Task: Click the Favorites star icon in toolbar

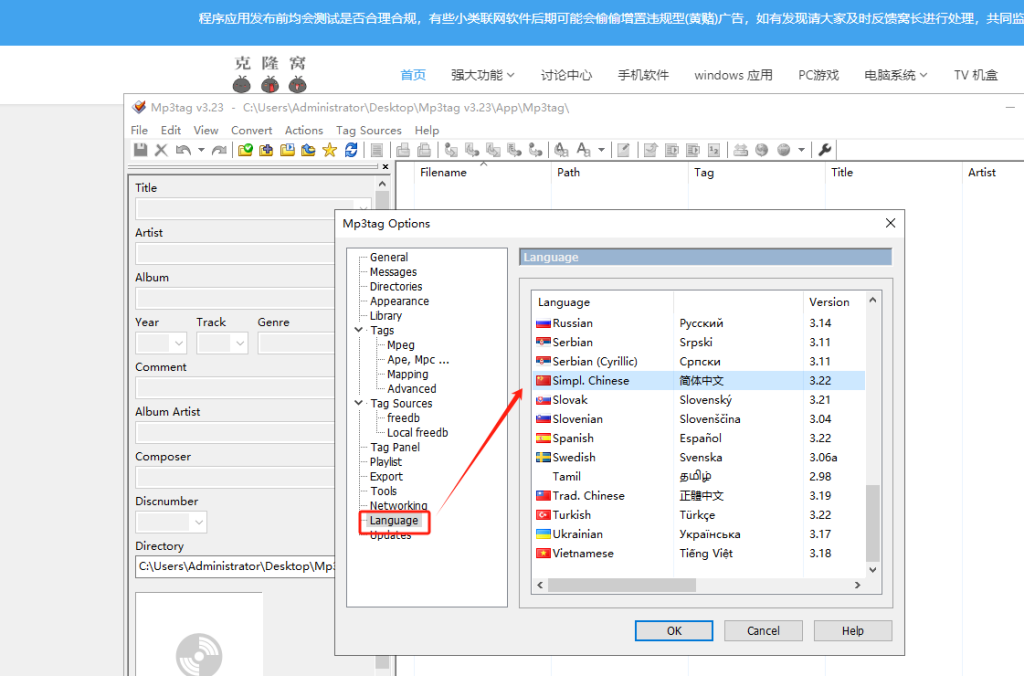Action: (x=330, y=150)
